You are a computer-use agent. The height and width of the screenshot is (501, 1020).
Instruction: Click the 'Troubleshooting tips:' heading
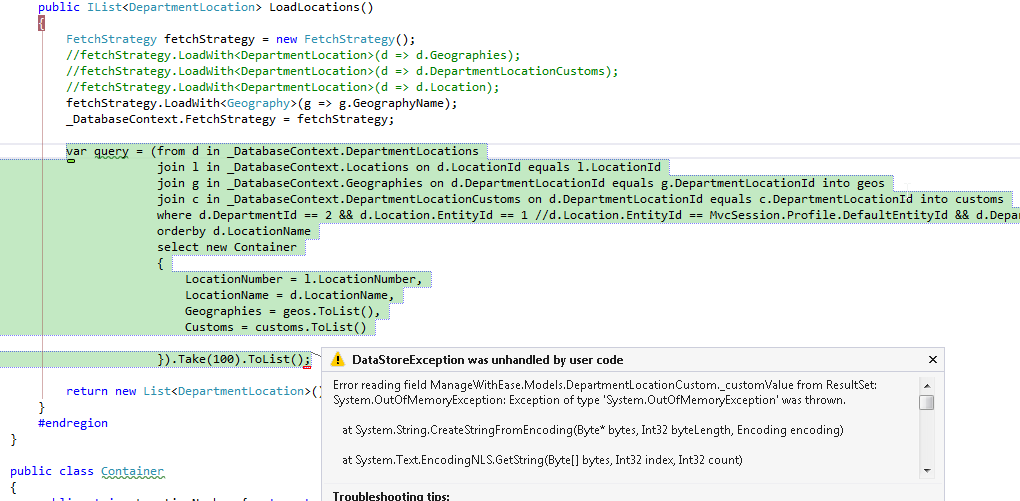tap(390, 496)
